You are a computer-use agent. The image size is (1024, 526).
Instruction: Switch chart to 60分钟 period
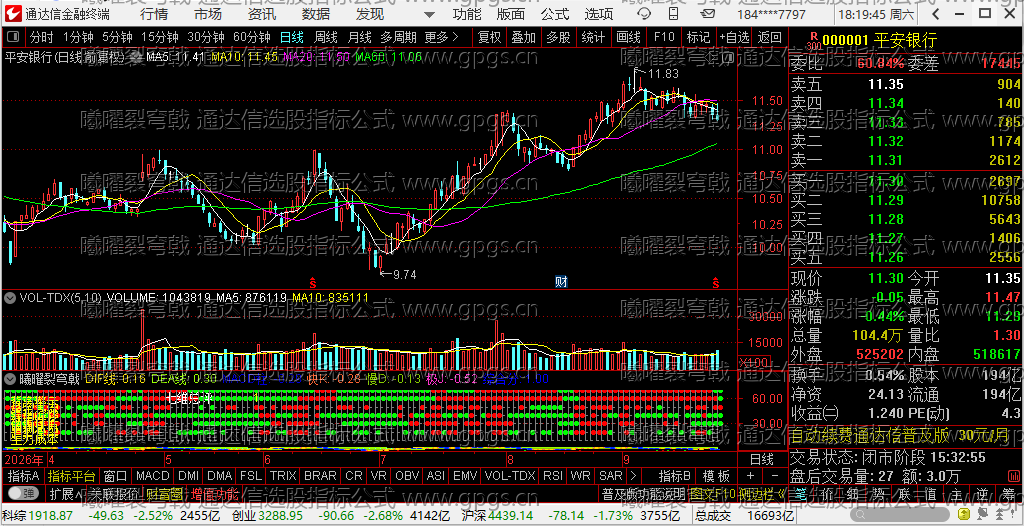click(251, 37)
